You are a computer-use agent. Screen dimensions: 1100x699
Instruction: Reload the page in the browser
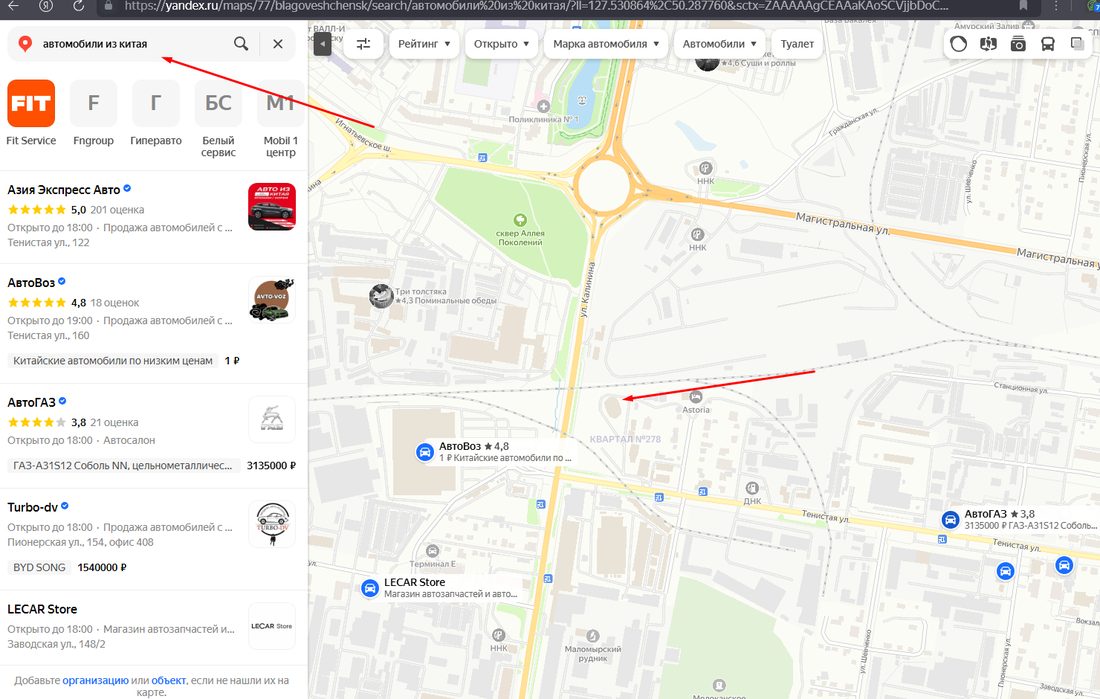click(79, 6)
